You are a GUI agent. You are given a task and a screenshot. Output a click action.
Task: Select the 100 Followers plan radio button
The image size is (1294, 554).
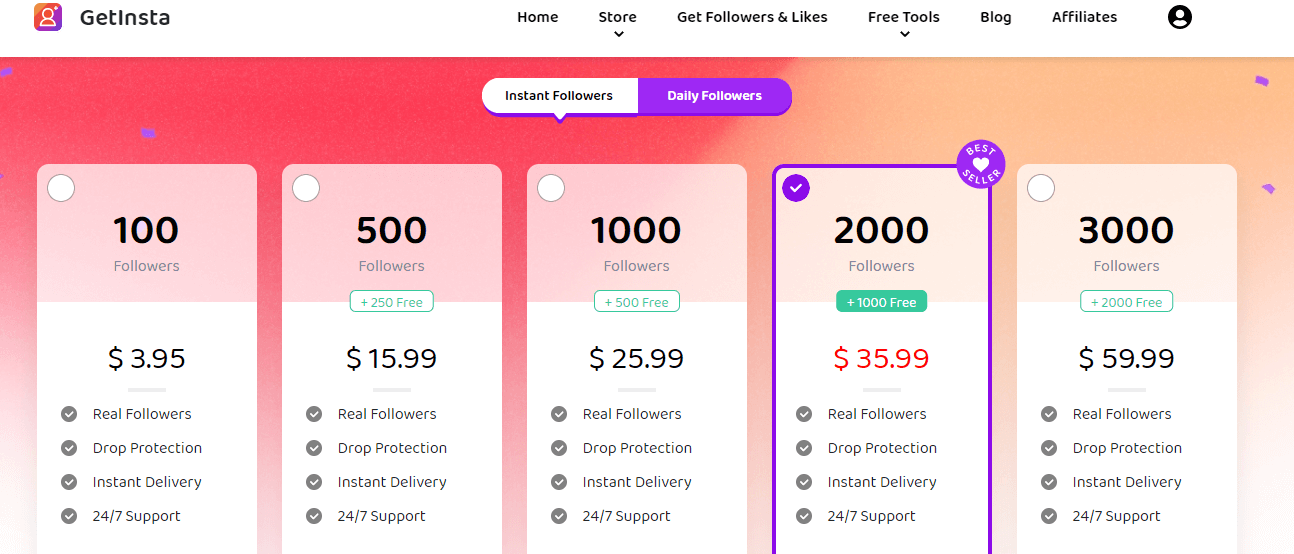61,188
